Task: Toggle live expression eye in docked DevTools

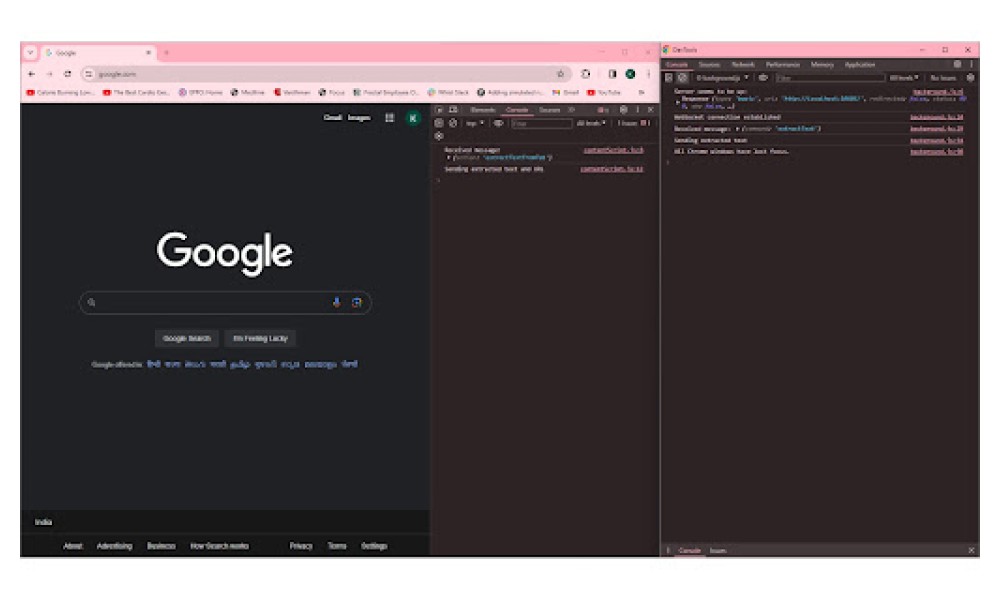Action: [498, 123]
